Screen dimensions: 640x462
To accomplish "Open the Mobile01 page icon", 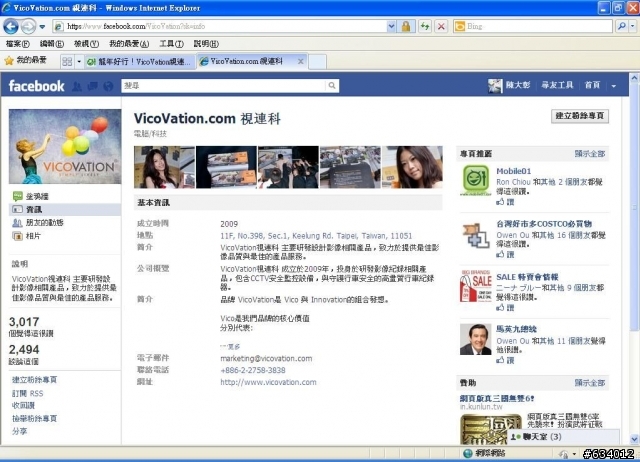I will [x=475, y=180].
